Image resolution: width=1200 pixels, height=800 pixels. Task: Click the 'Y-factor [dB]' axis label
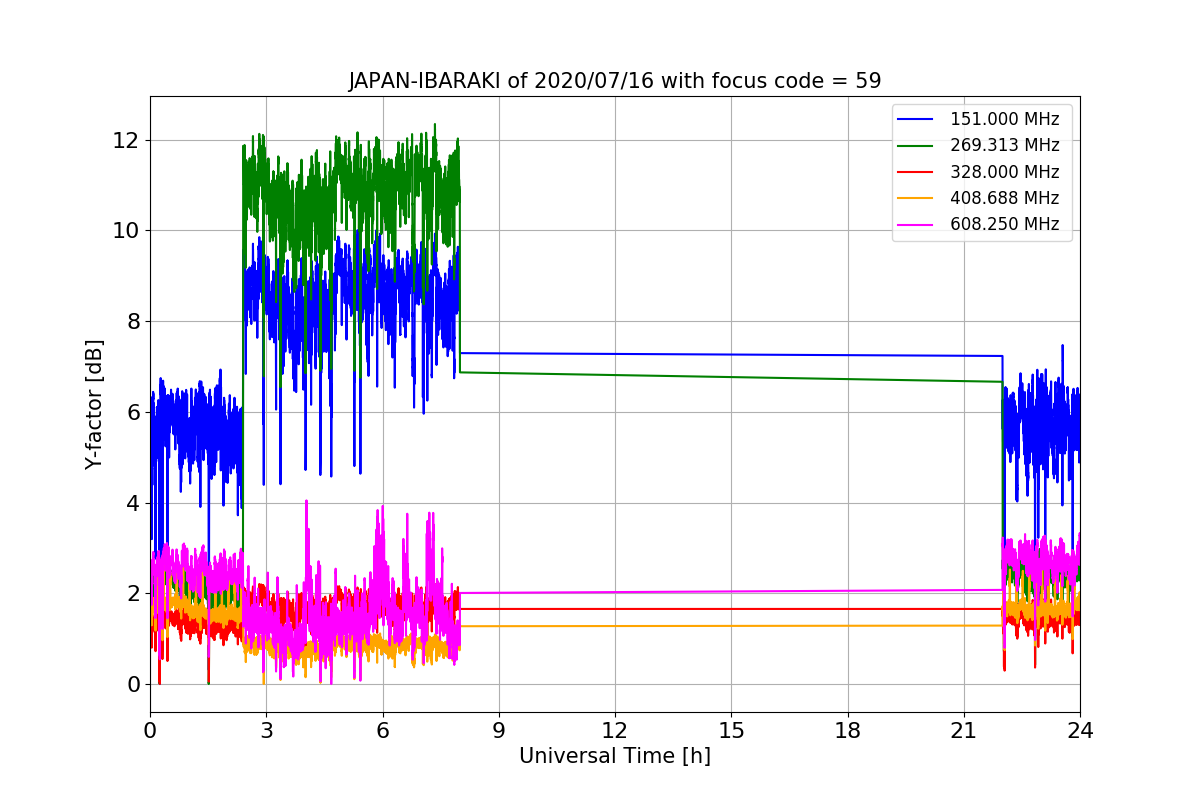94,404
